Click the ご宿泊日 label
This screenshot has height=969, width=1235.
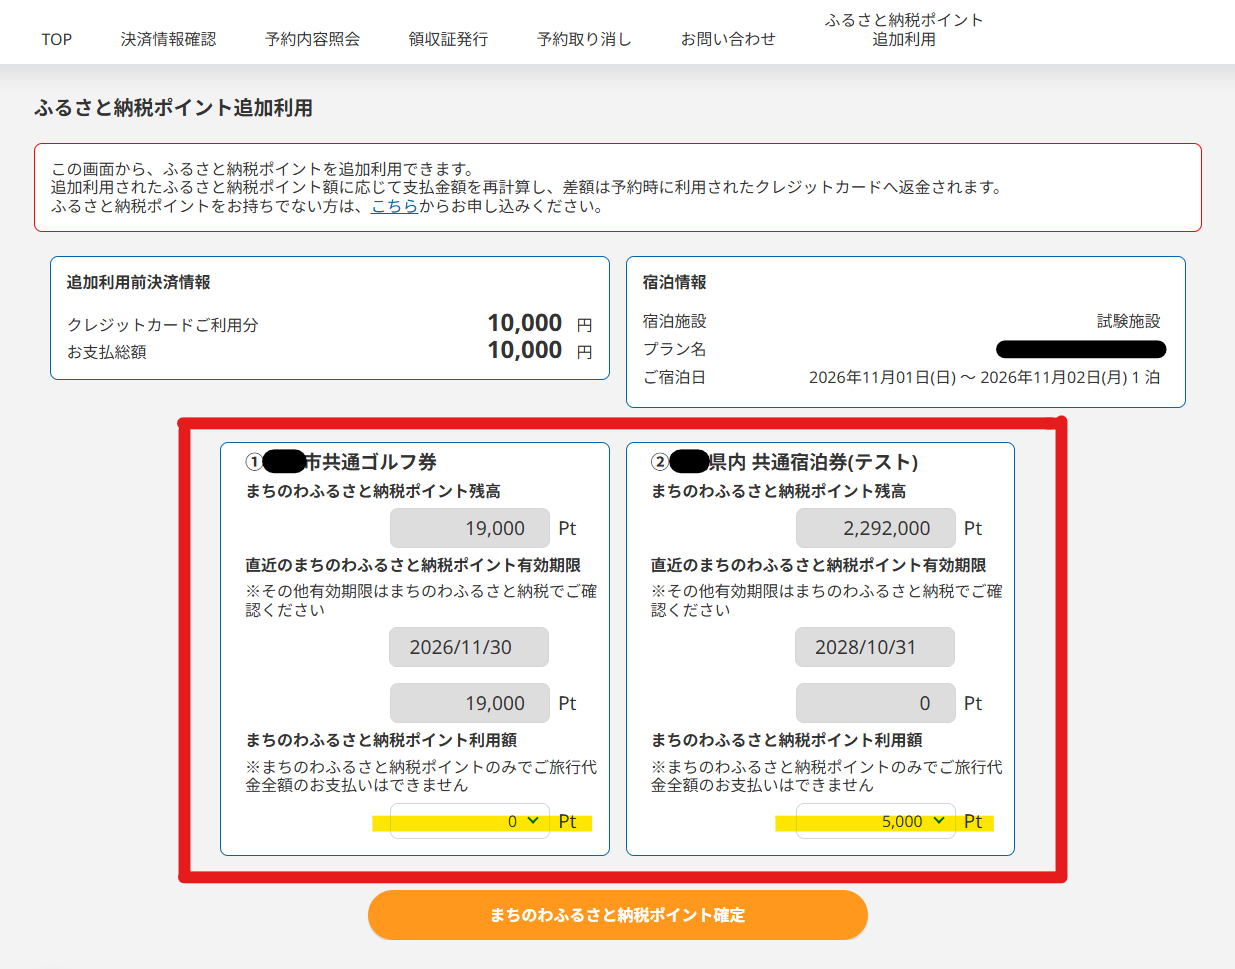tap(675, 377)
